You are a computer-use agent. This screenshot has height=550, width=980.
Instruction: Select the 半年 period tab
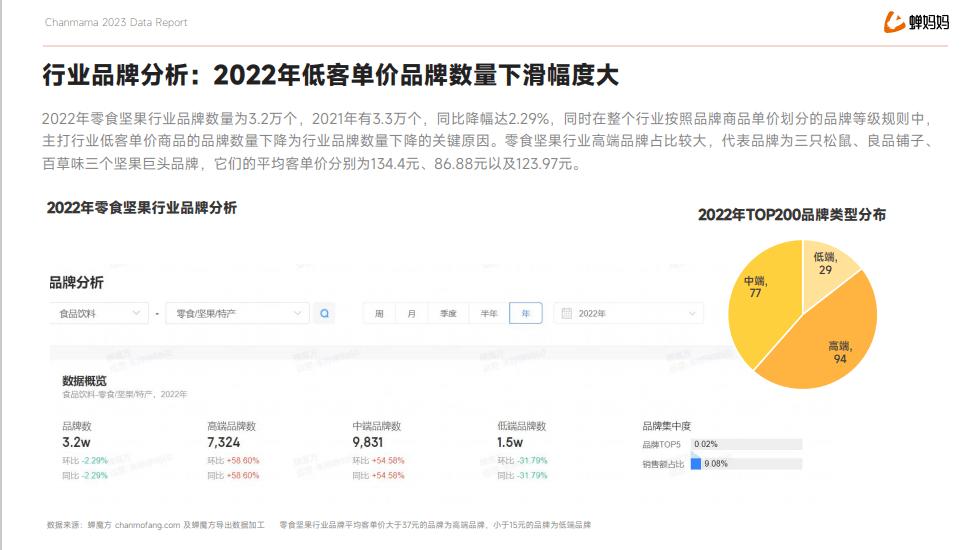pos(489,313)
